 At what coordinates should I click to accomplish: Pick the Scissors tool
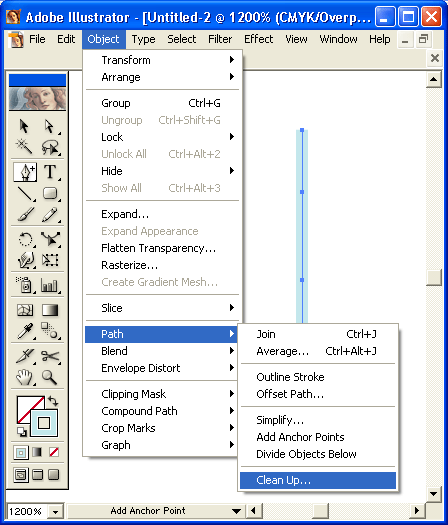click(50, 356)
